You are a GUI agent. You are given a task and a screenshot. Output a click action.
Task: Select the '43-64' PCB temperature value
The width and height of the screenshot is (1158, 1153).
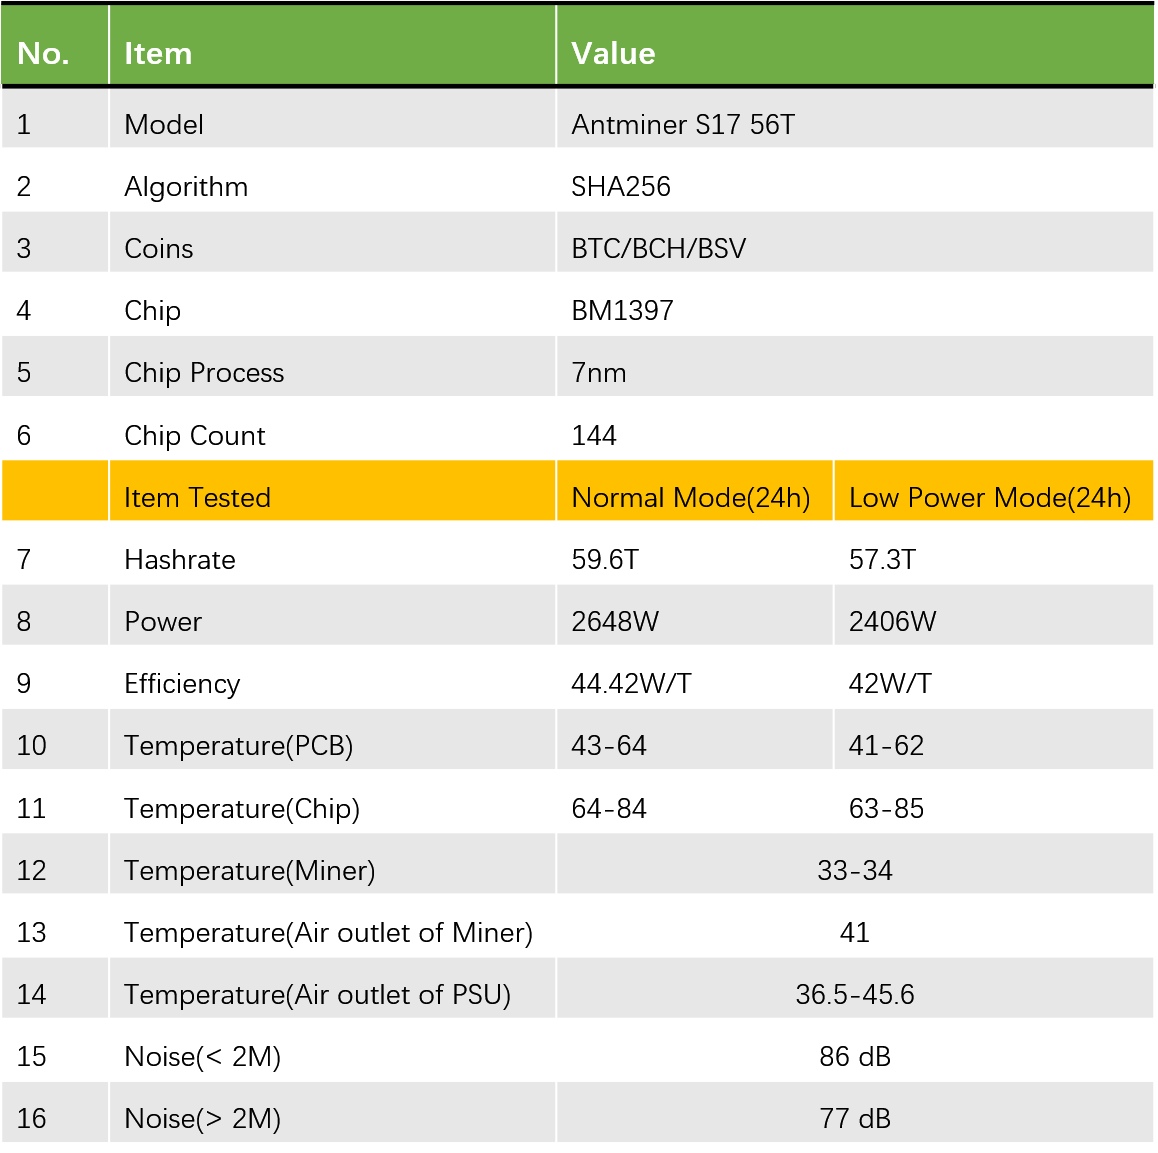tap(609, 746)
